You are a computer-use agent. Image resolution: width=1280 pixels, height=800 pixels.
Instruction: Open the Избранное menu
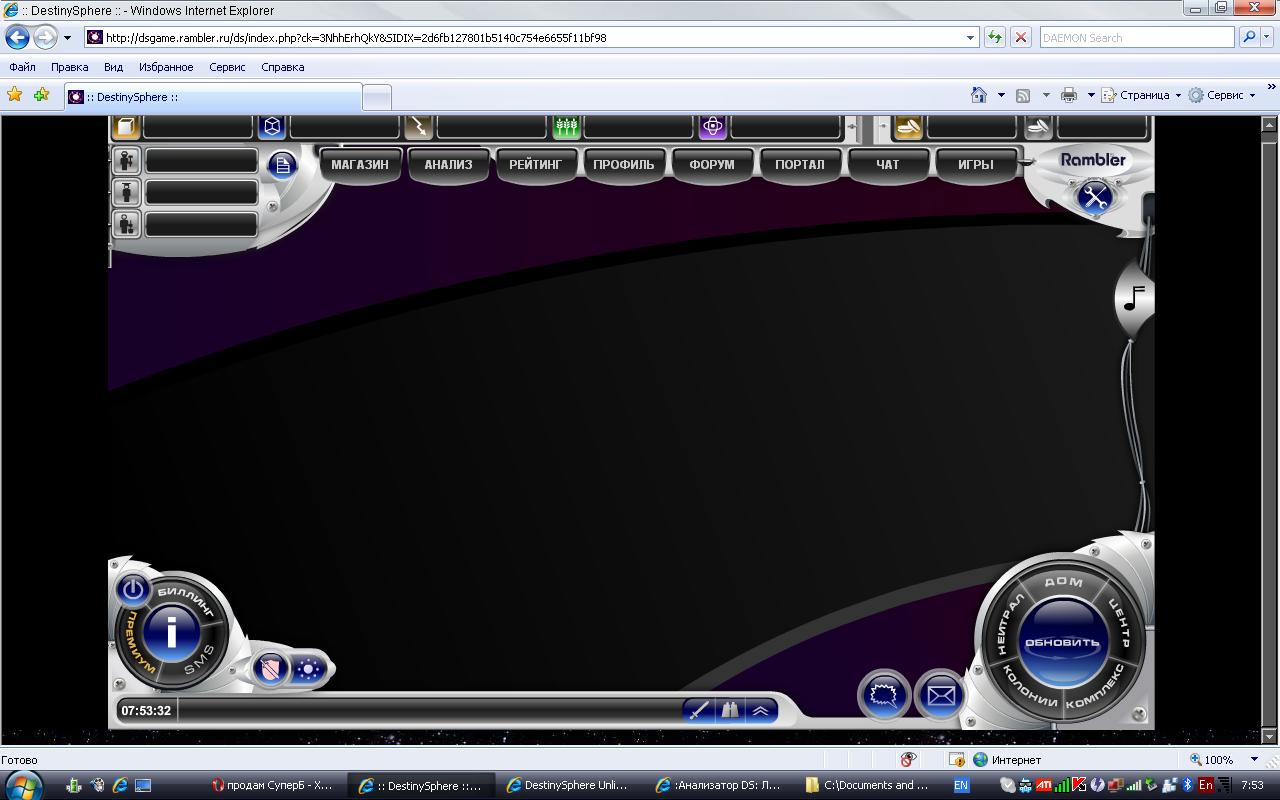point(166,67)
